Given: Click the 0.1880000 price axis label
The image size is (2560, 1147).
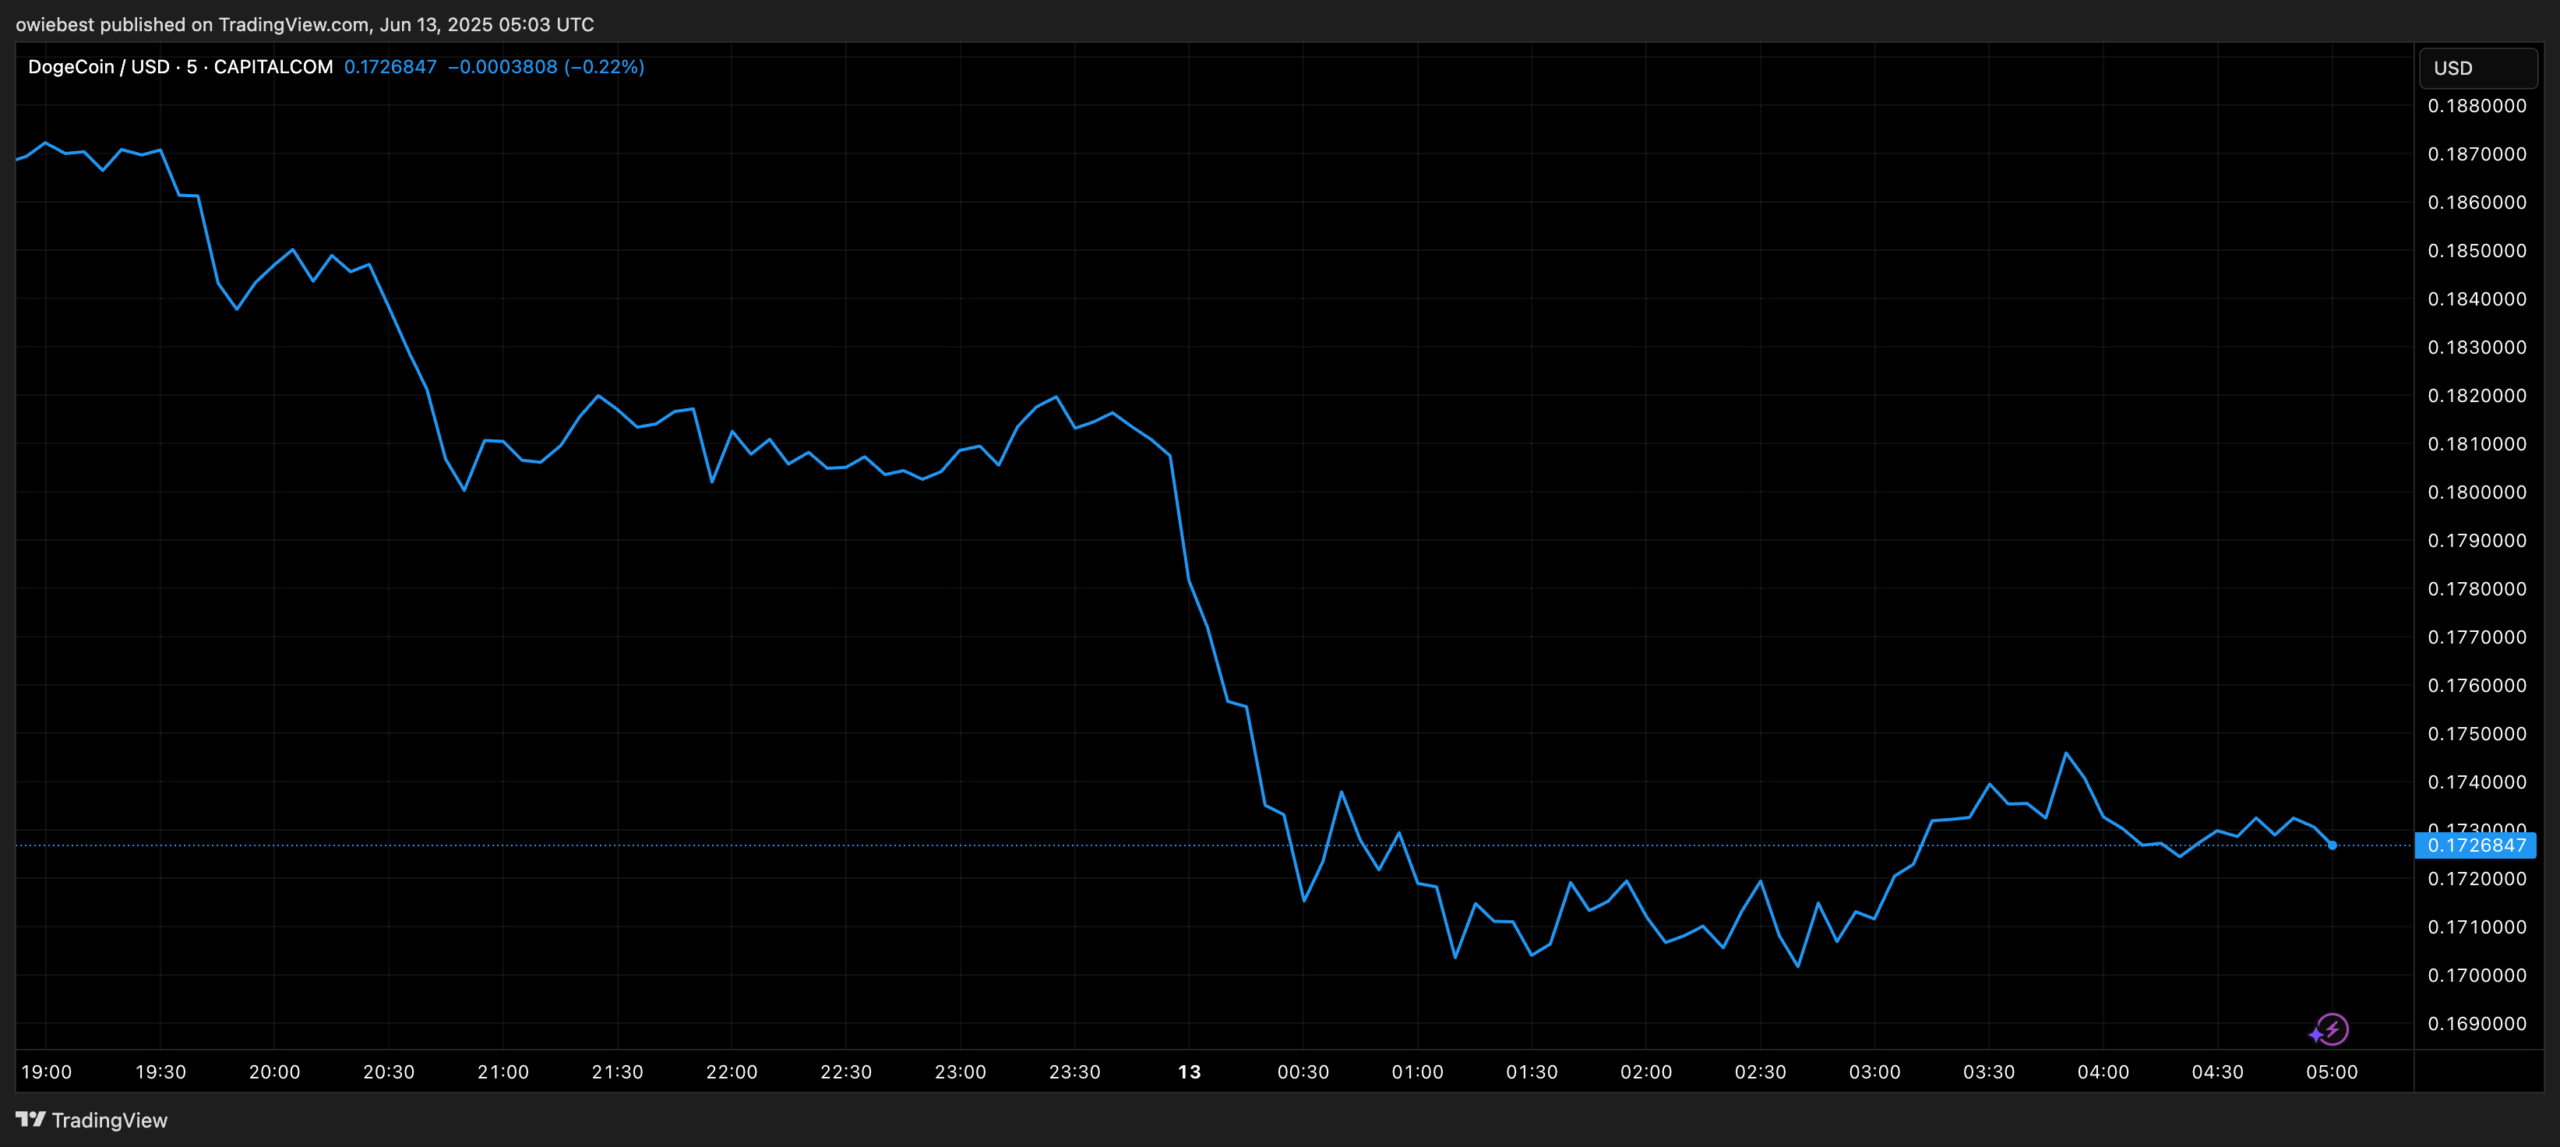Looking at the screenshot, I should (2477, 106).
